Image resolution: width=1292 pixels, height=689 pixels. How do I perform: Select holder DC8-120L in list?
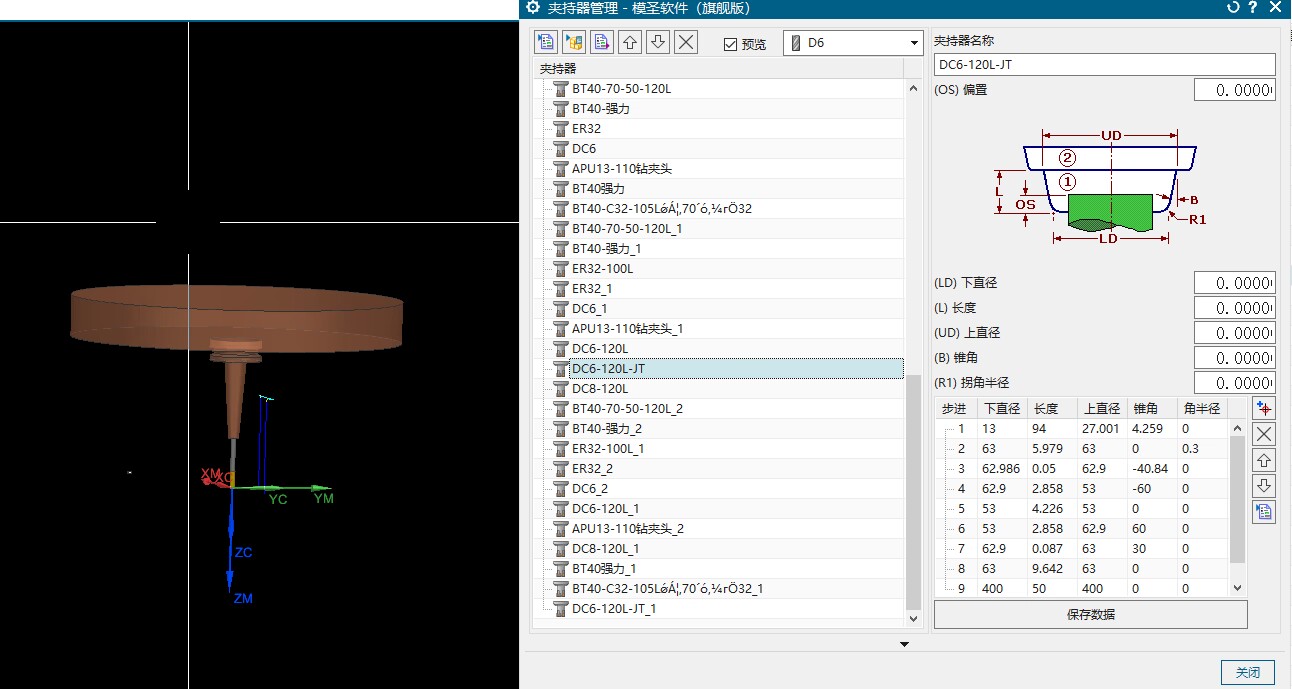600,388
